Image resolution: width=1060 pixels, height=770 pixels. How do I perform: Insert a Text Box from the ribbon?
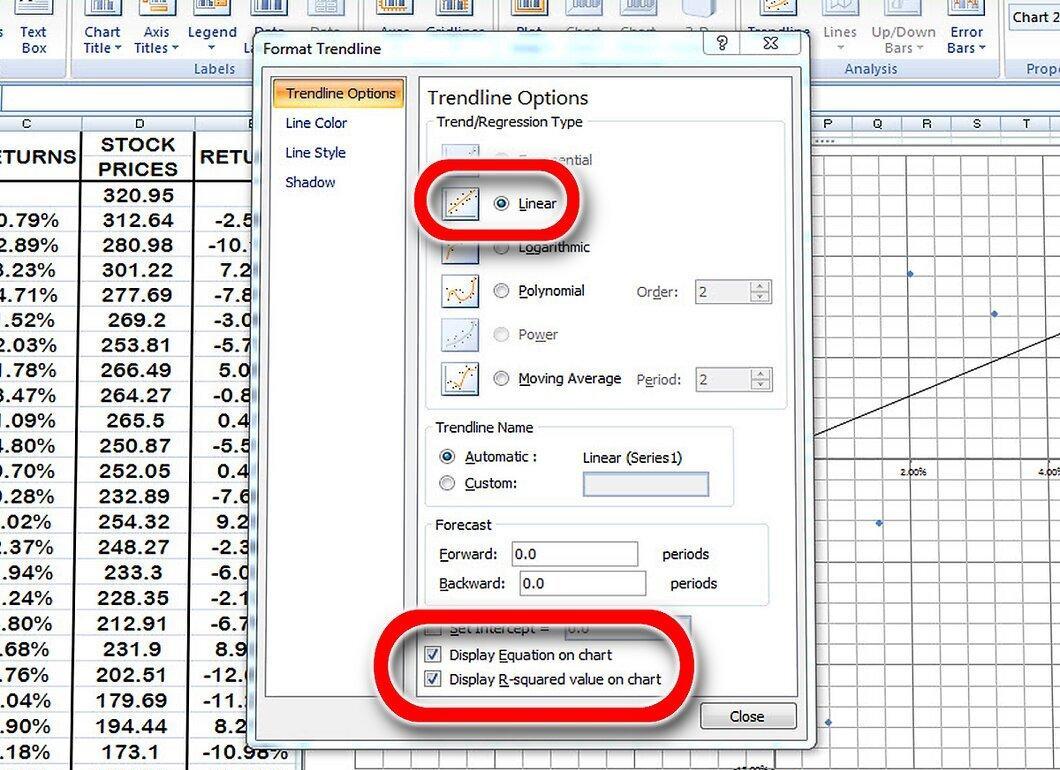pyautogui.click(x=33, y=30)
